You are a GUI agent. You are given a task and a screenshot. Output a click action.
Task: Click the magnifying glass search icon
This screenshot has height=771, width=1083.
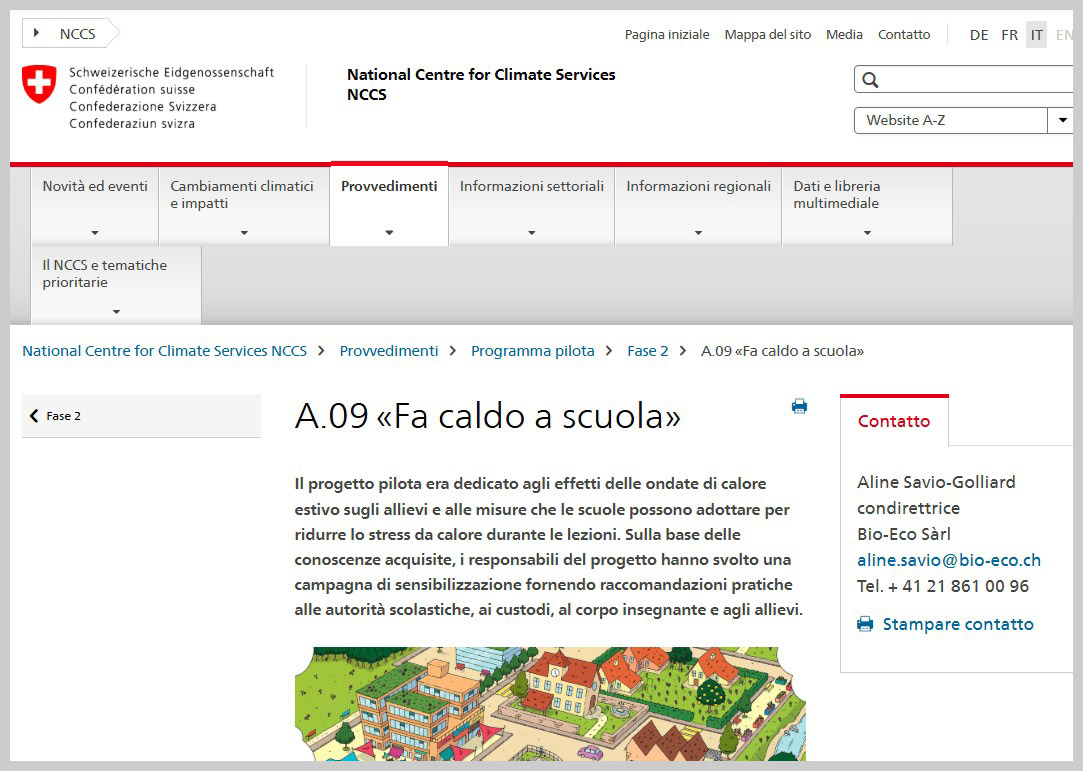870,80
